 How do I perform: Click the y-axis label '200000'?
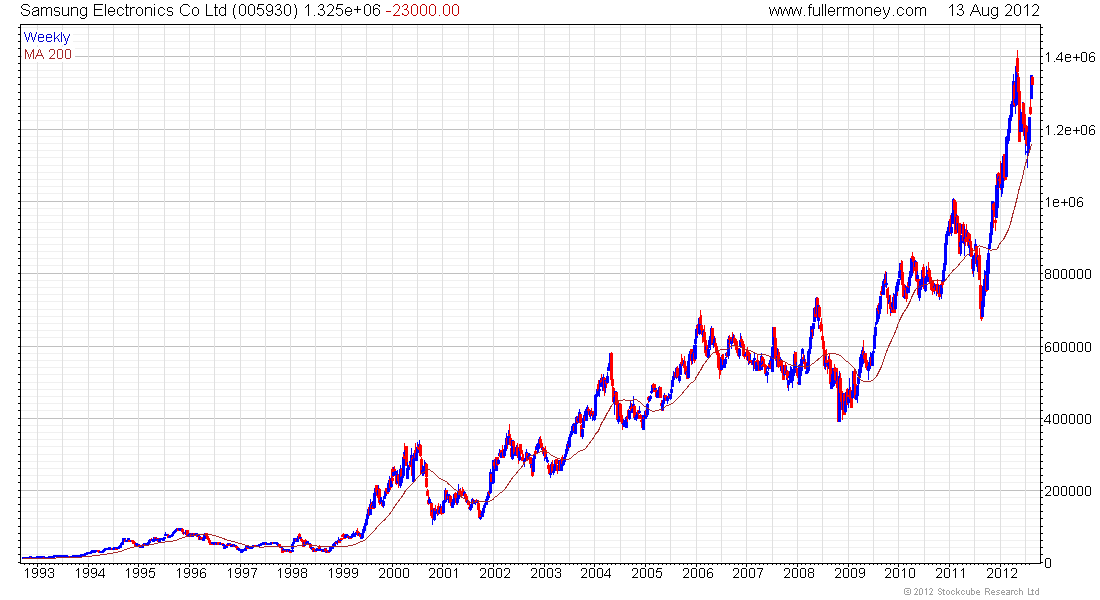point(1068,491)
